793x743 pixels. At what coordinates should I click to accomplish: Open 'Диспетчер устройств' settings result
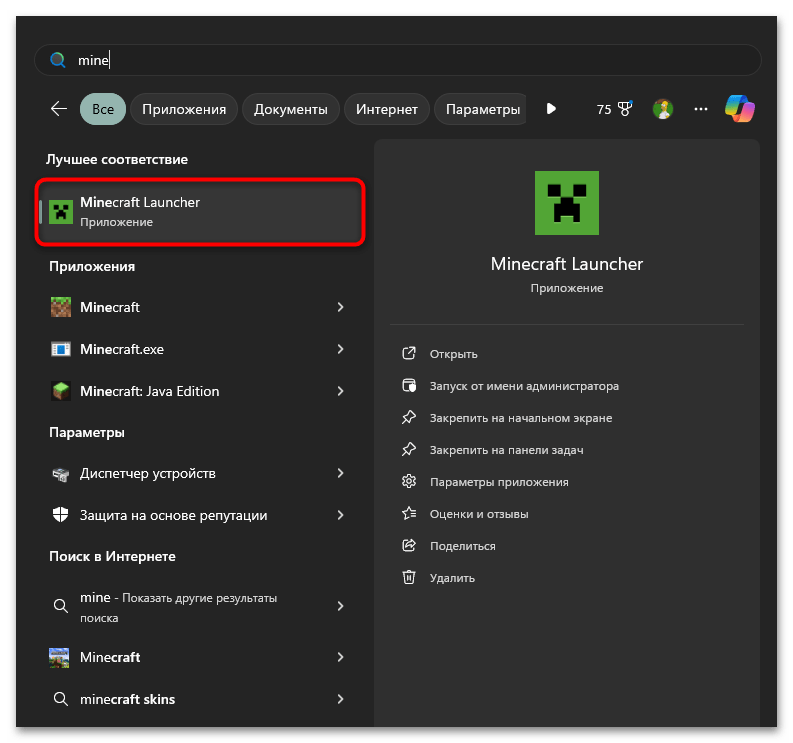click(148, 473)
